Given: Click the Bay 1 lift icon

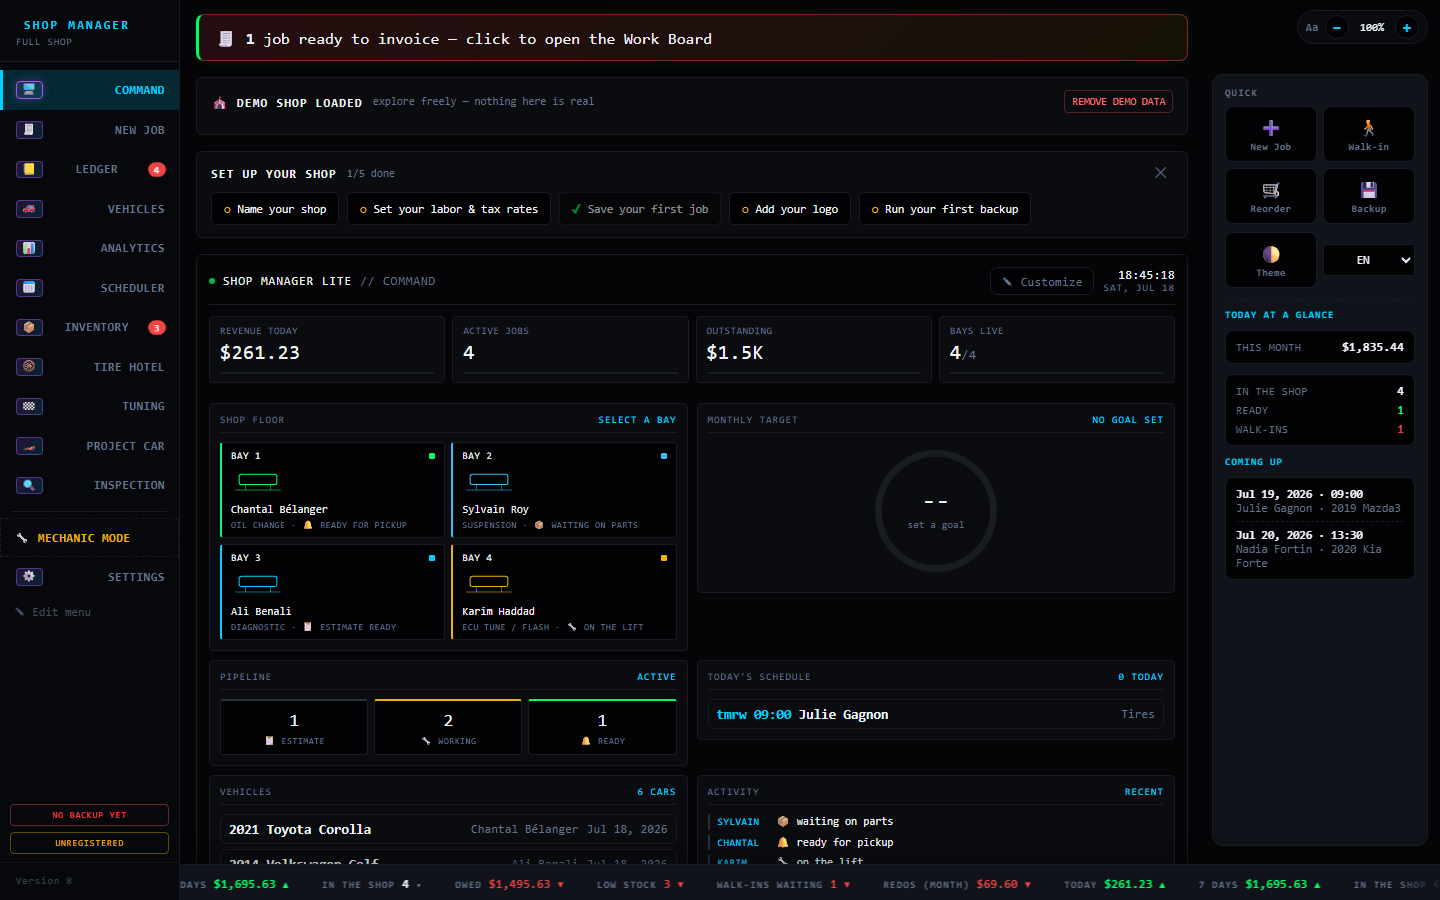Looking at the screenshot, I should (x=258, y=482).
